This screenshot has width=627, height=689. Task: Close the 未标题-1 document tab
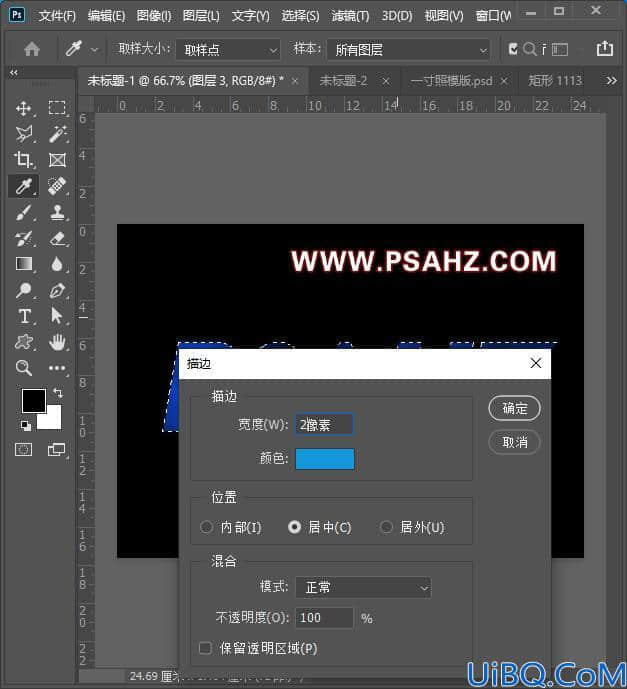(295, 81)
